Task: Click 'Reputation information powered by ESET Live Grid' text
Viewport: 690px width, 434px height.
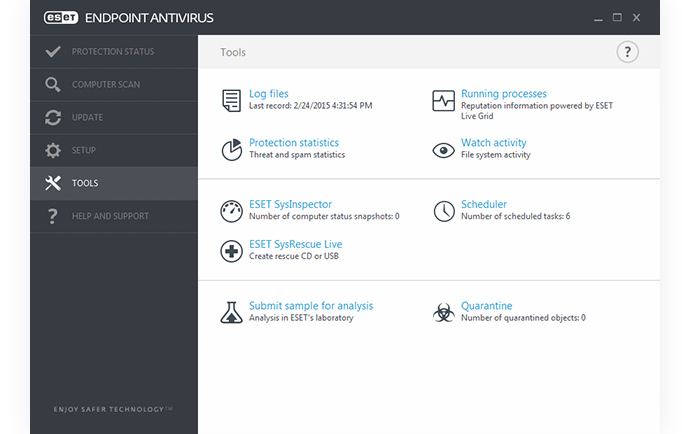Action: 537,111
